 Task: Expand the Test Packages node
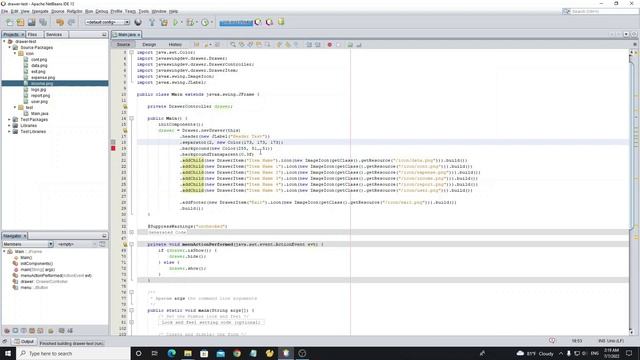click(10, 120)
